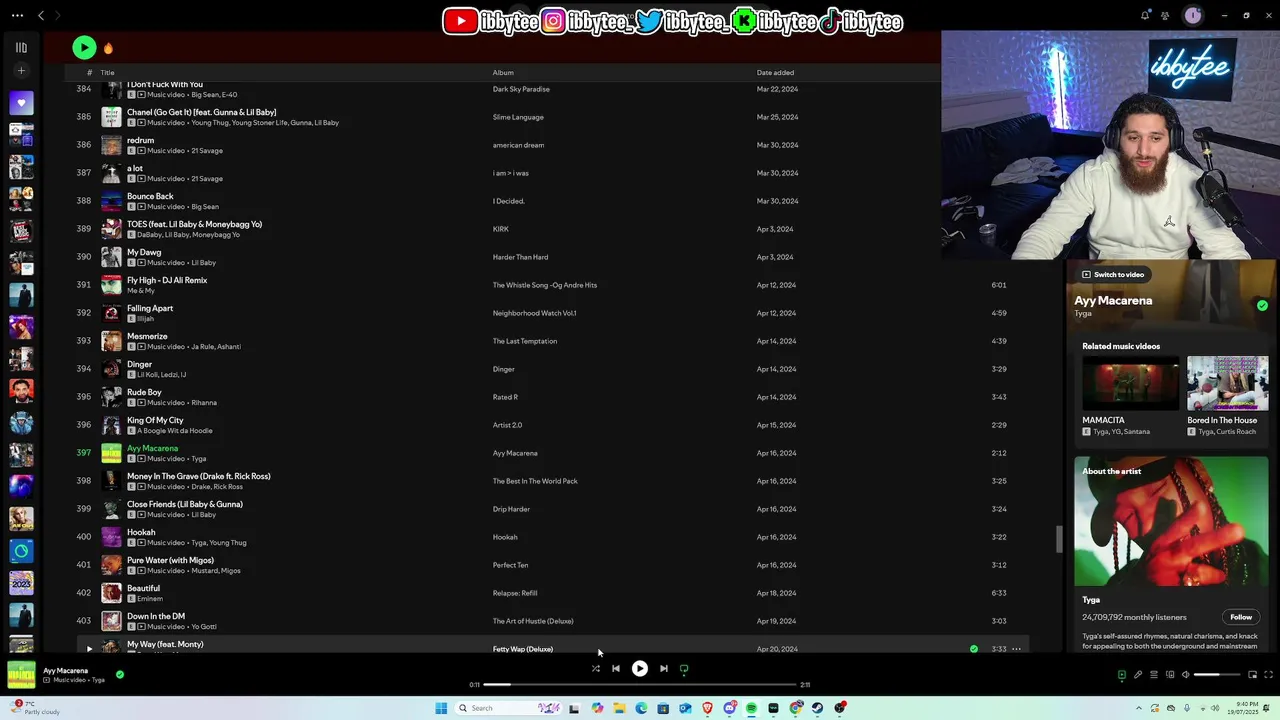Image resolution: width=1280 pixels, height=720 pixels.
Task: Open the notifications bell icon at top
Action: 1145,15
